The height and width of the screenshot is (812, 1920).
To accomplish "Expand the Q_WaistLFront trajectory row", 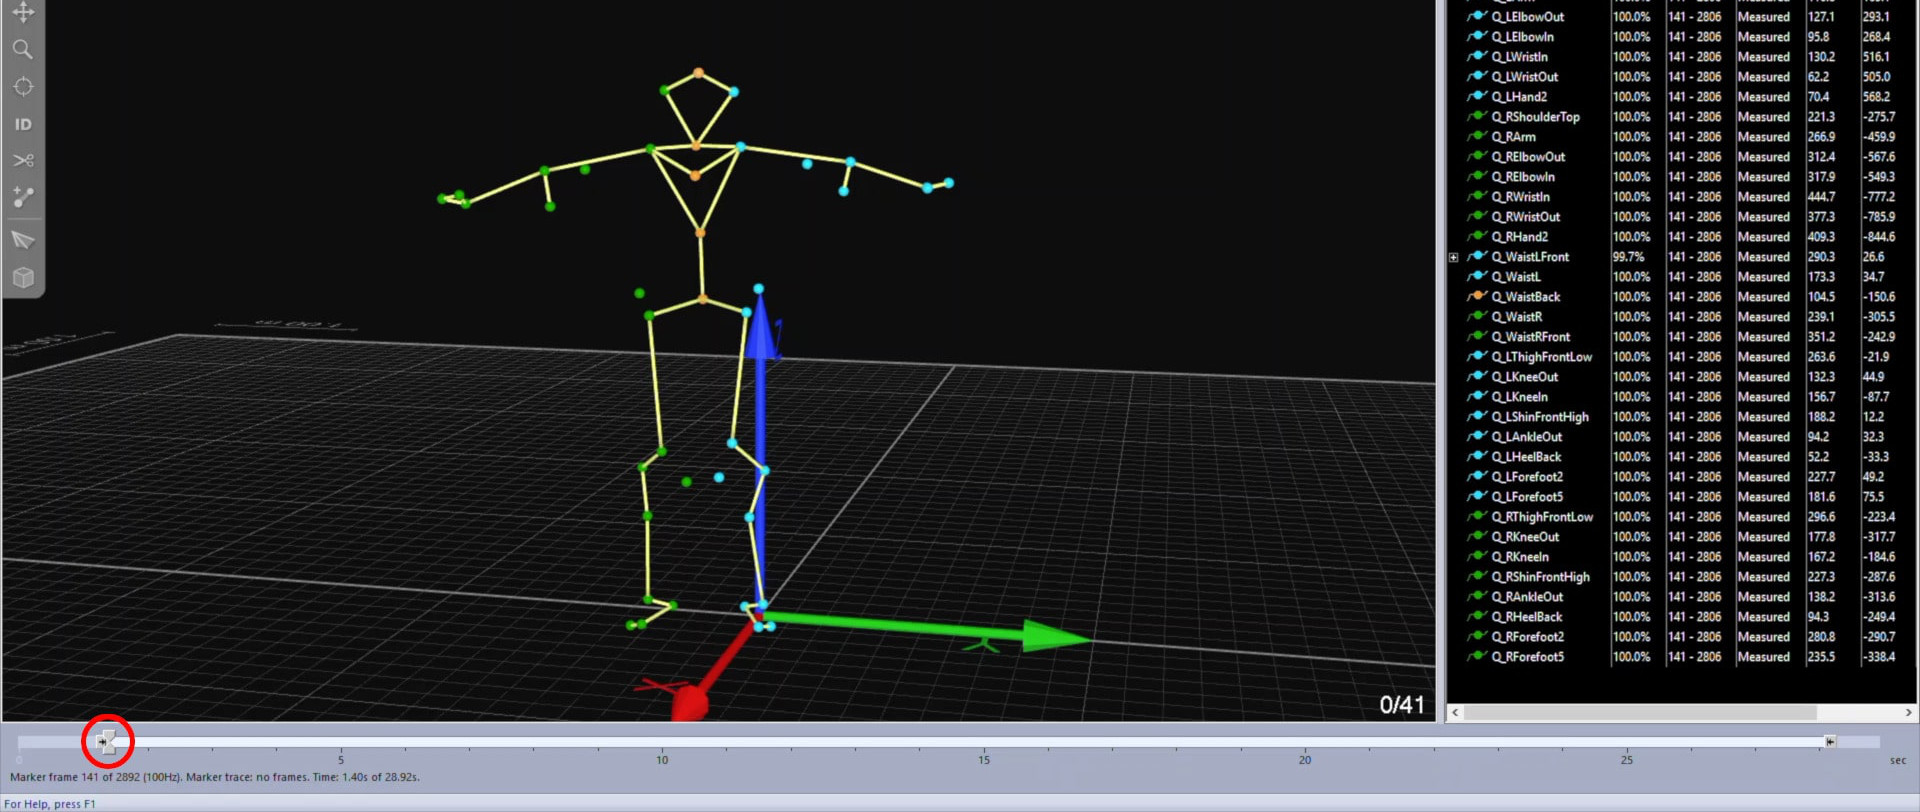I will click(x=1453, y=257).
